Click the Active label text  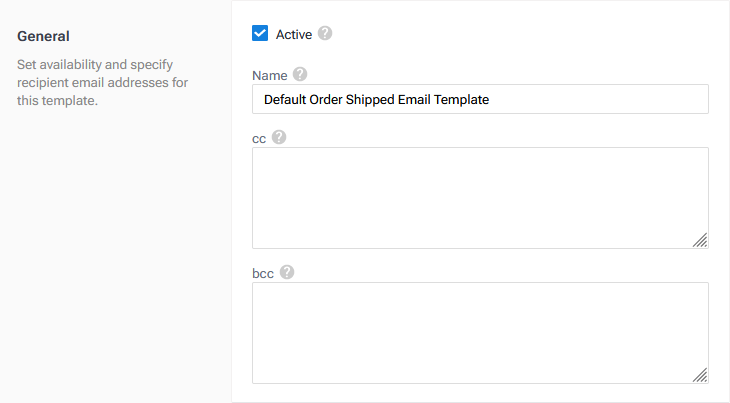tap(294, 34)
